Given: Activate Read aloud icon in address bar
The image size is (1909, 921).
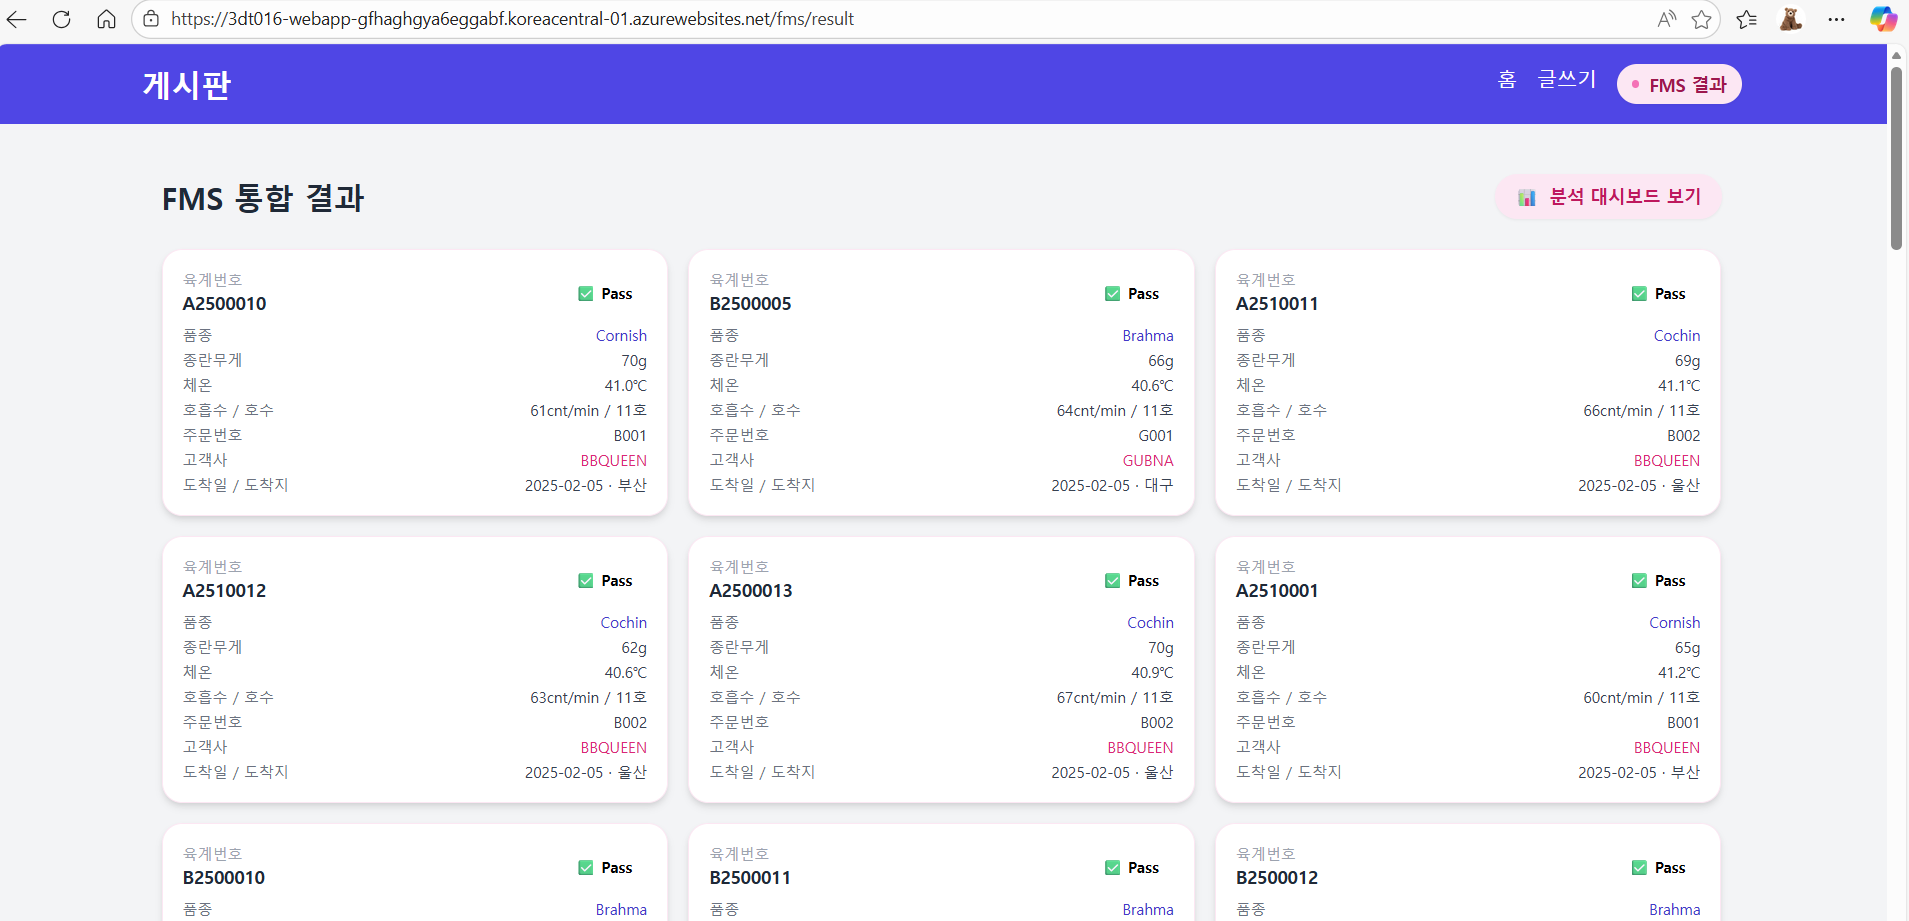Looking at the screenshot, I should click(1666, 19).
